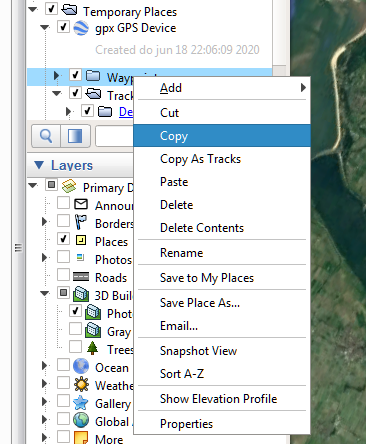Choose Sort A-Z menu entry

[222, 374]
